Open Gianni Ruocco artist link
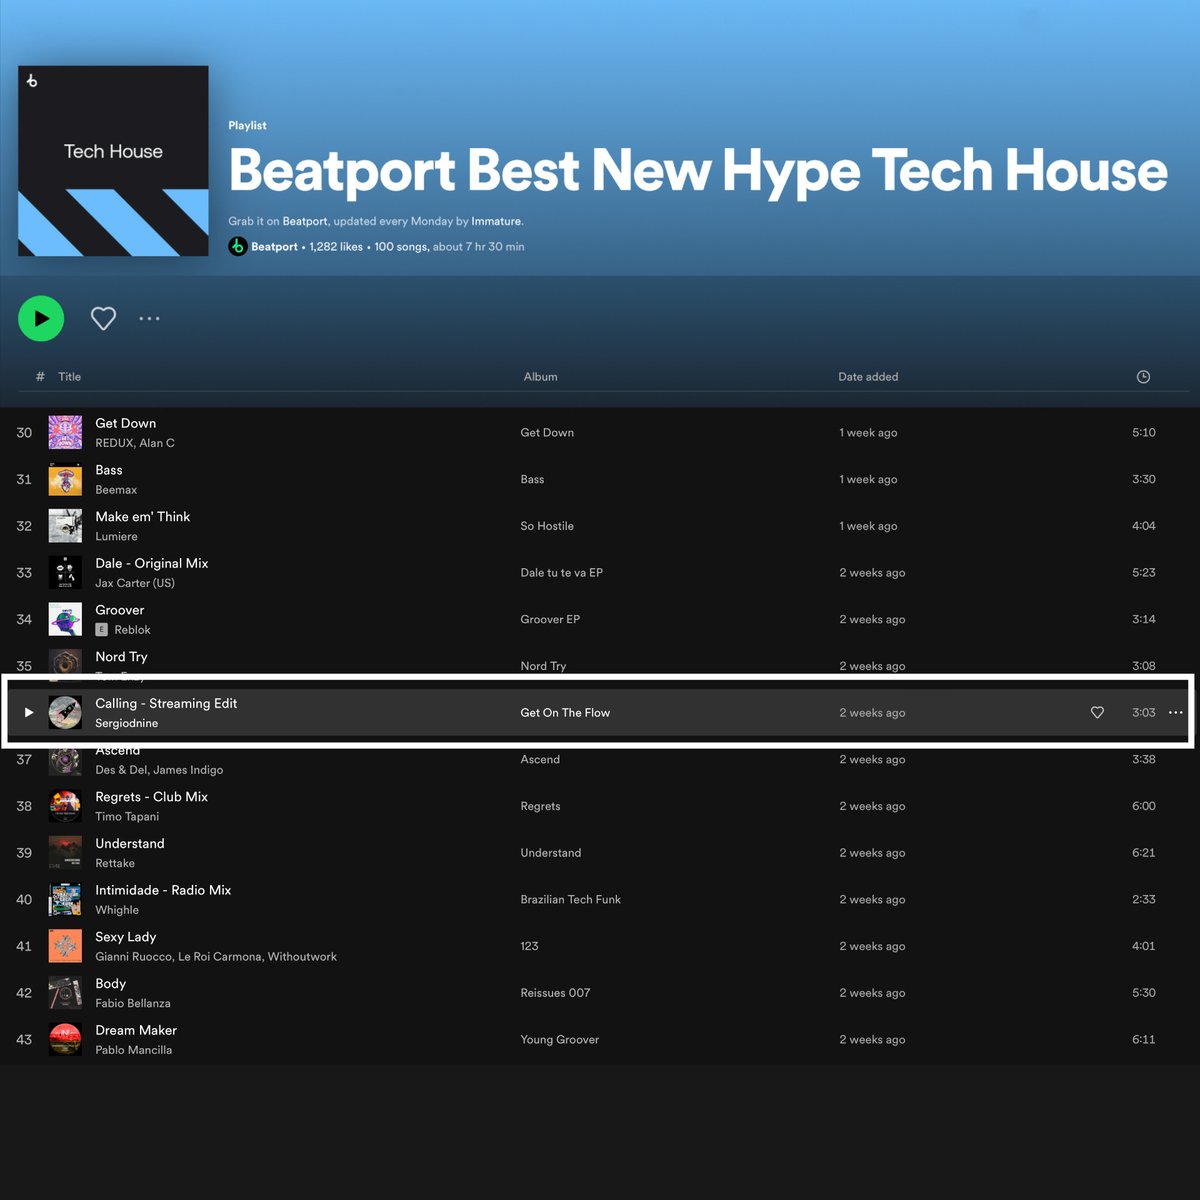 click(133, 957)
